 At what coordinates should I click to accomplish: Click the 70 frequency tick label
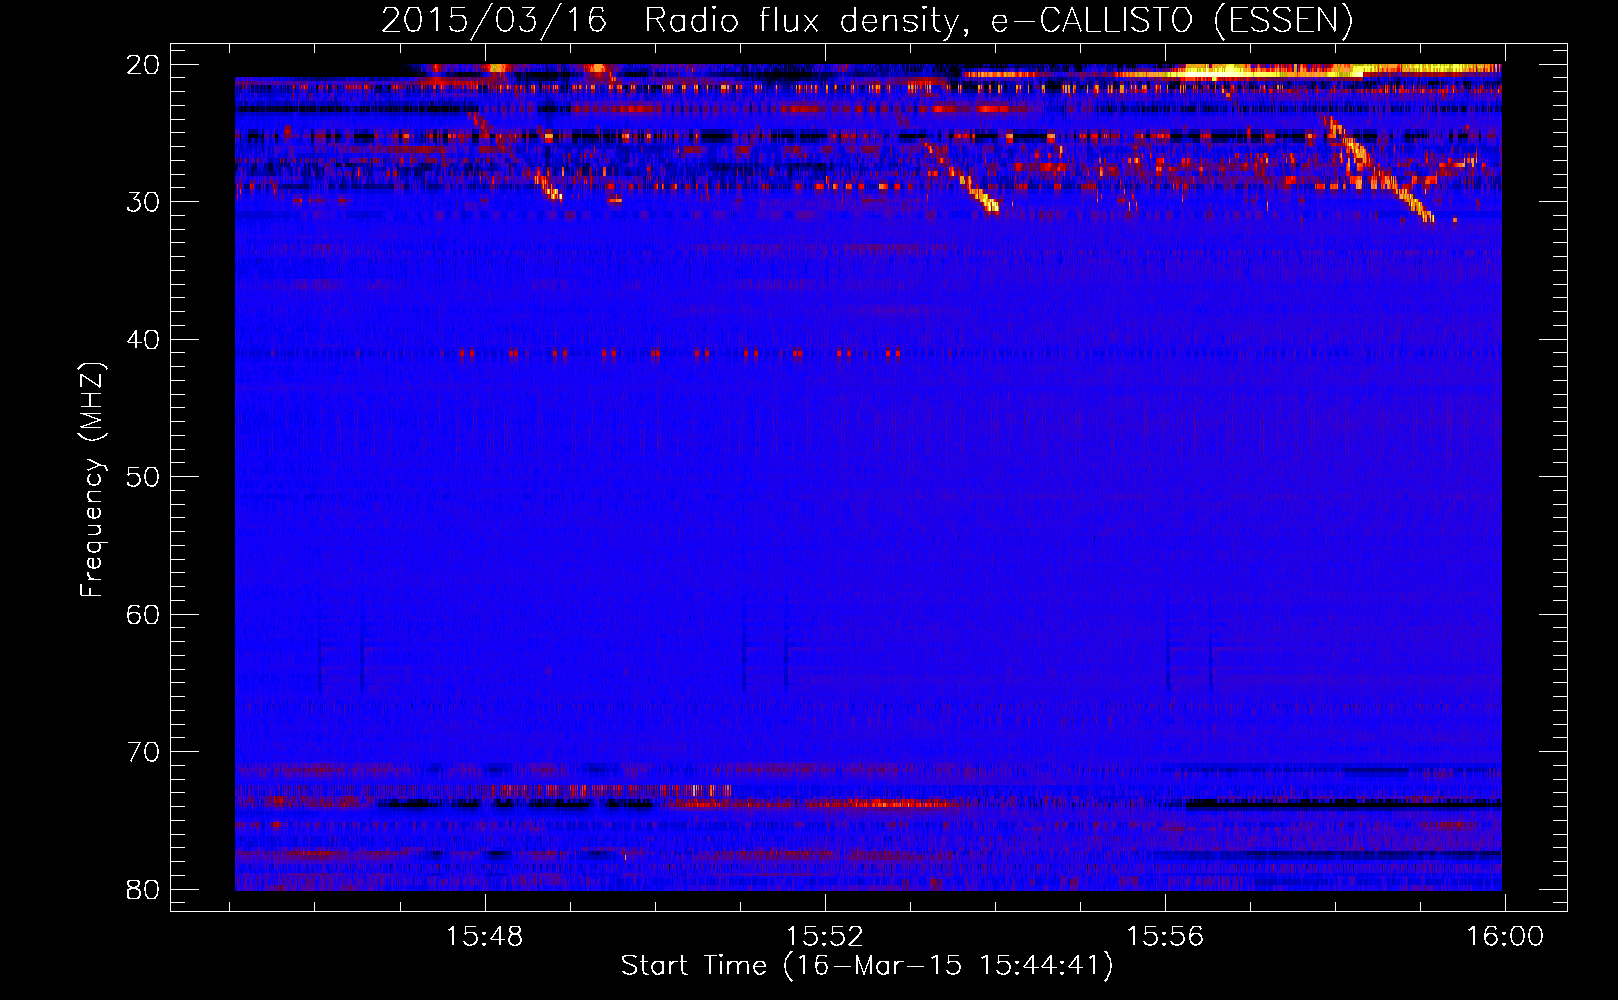click(x=143, y=752)
